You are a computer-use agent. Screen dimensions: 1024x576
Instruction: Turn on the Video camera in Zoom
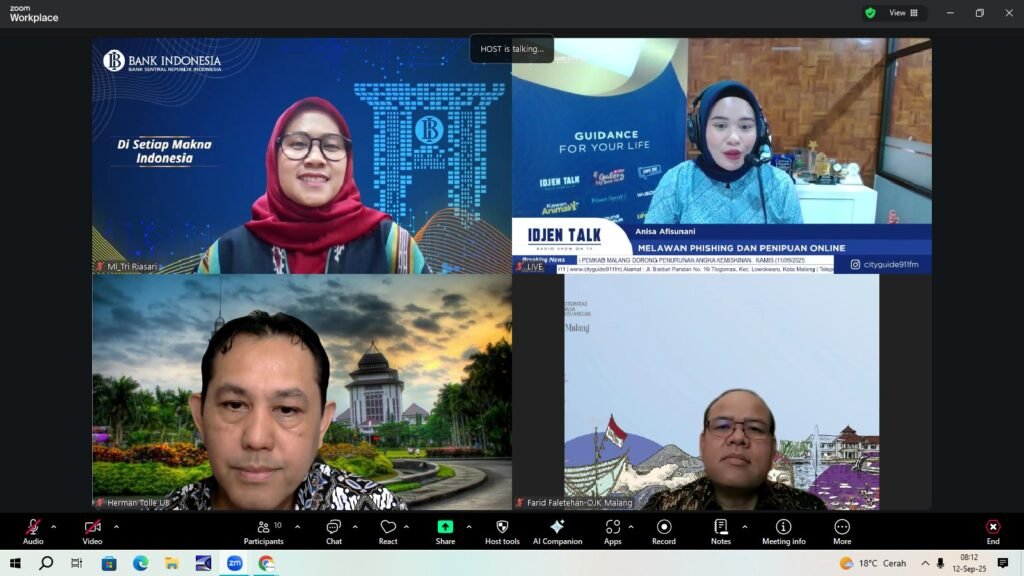[92, 532]
